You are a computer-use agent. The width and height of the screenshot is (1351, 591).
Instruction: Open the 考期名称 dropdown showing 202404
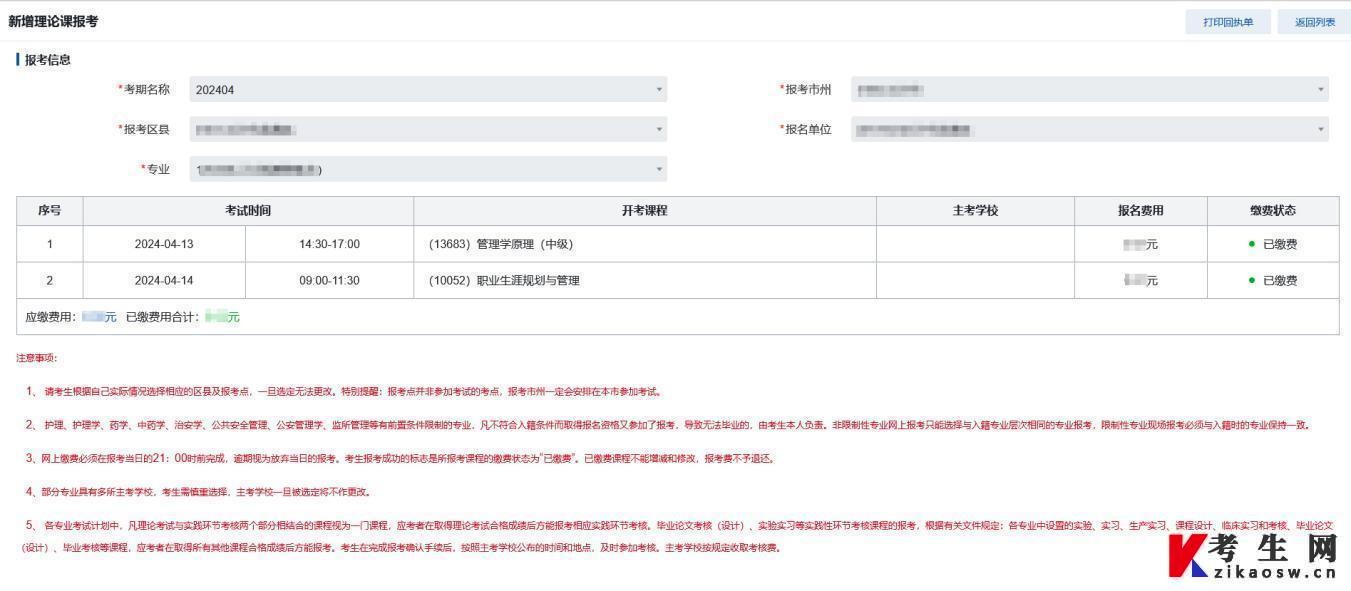pos(428,89)
